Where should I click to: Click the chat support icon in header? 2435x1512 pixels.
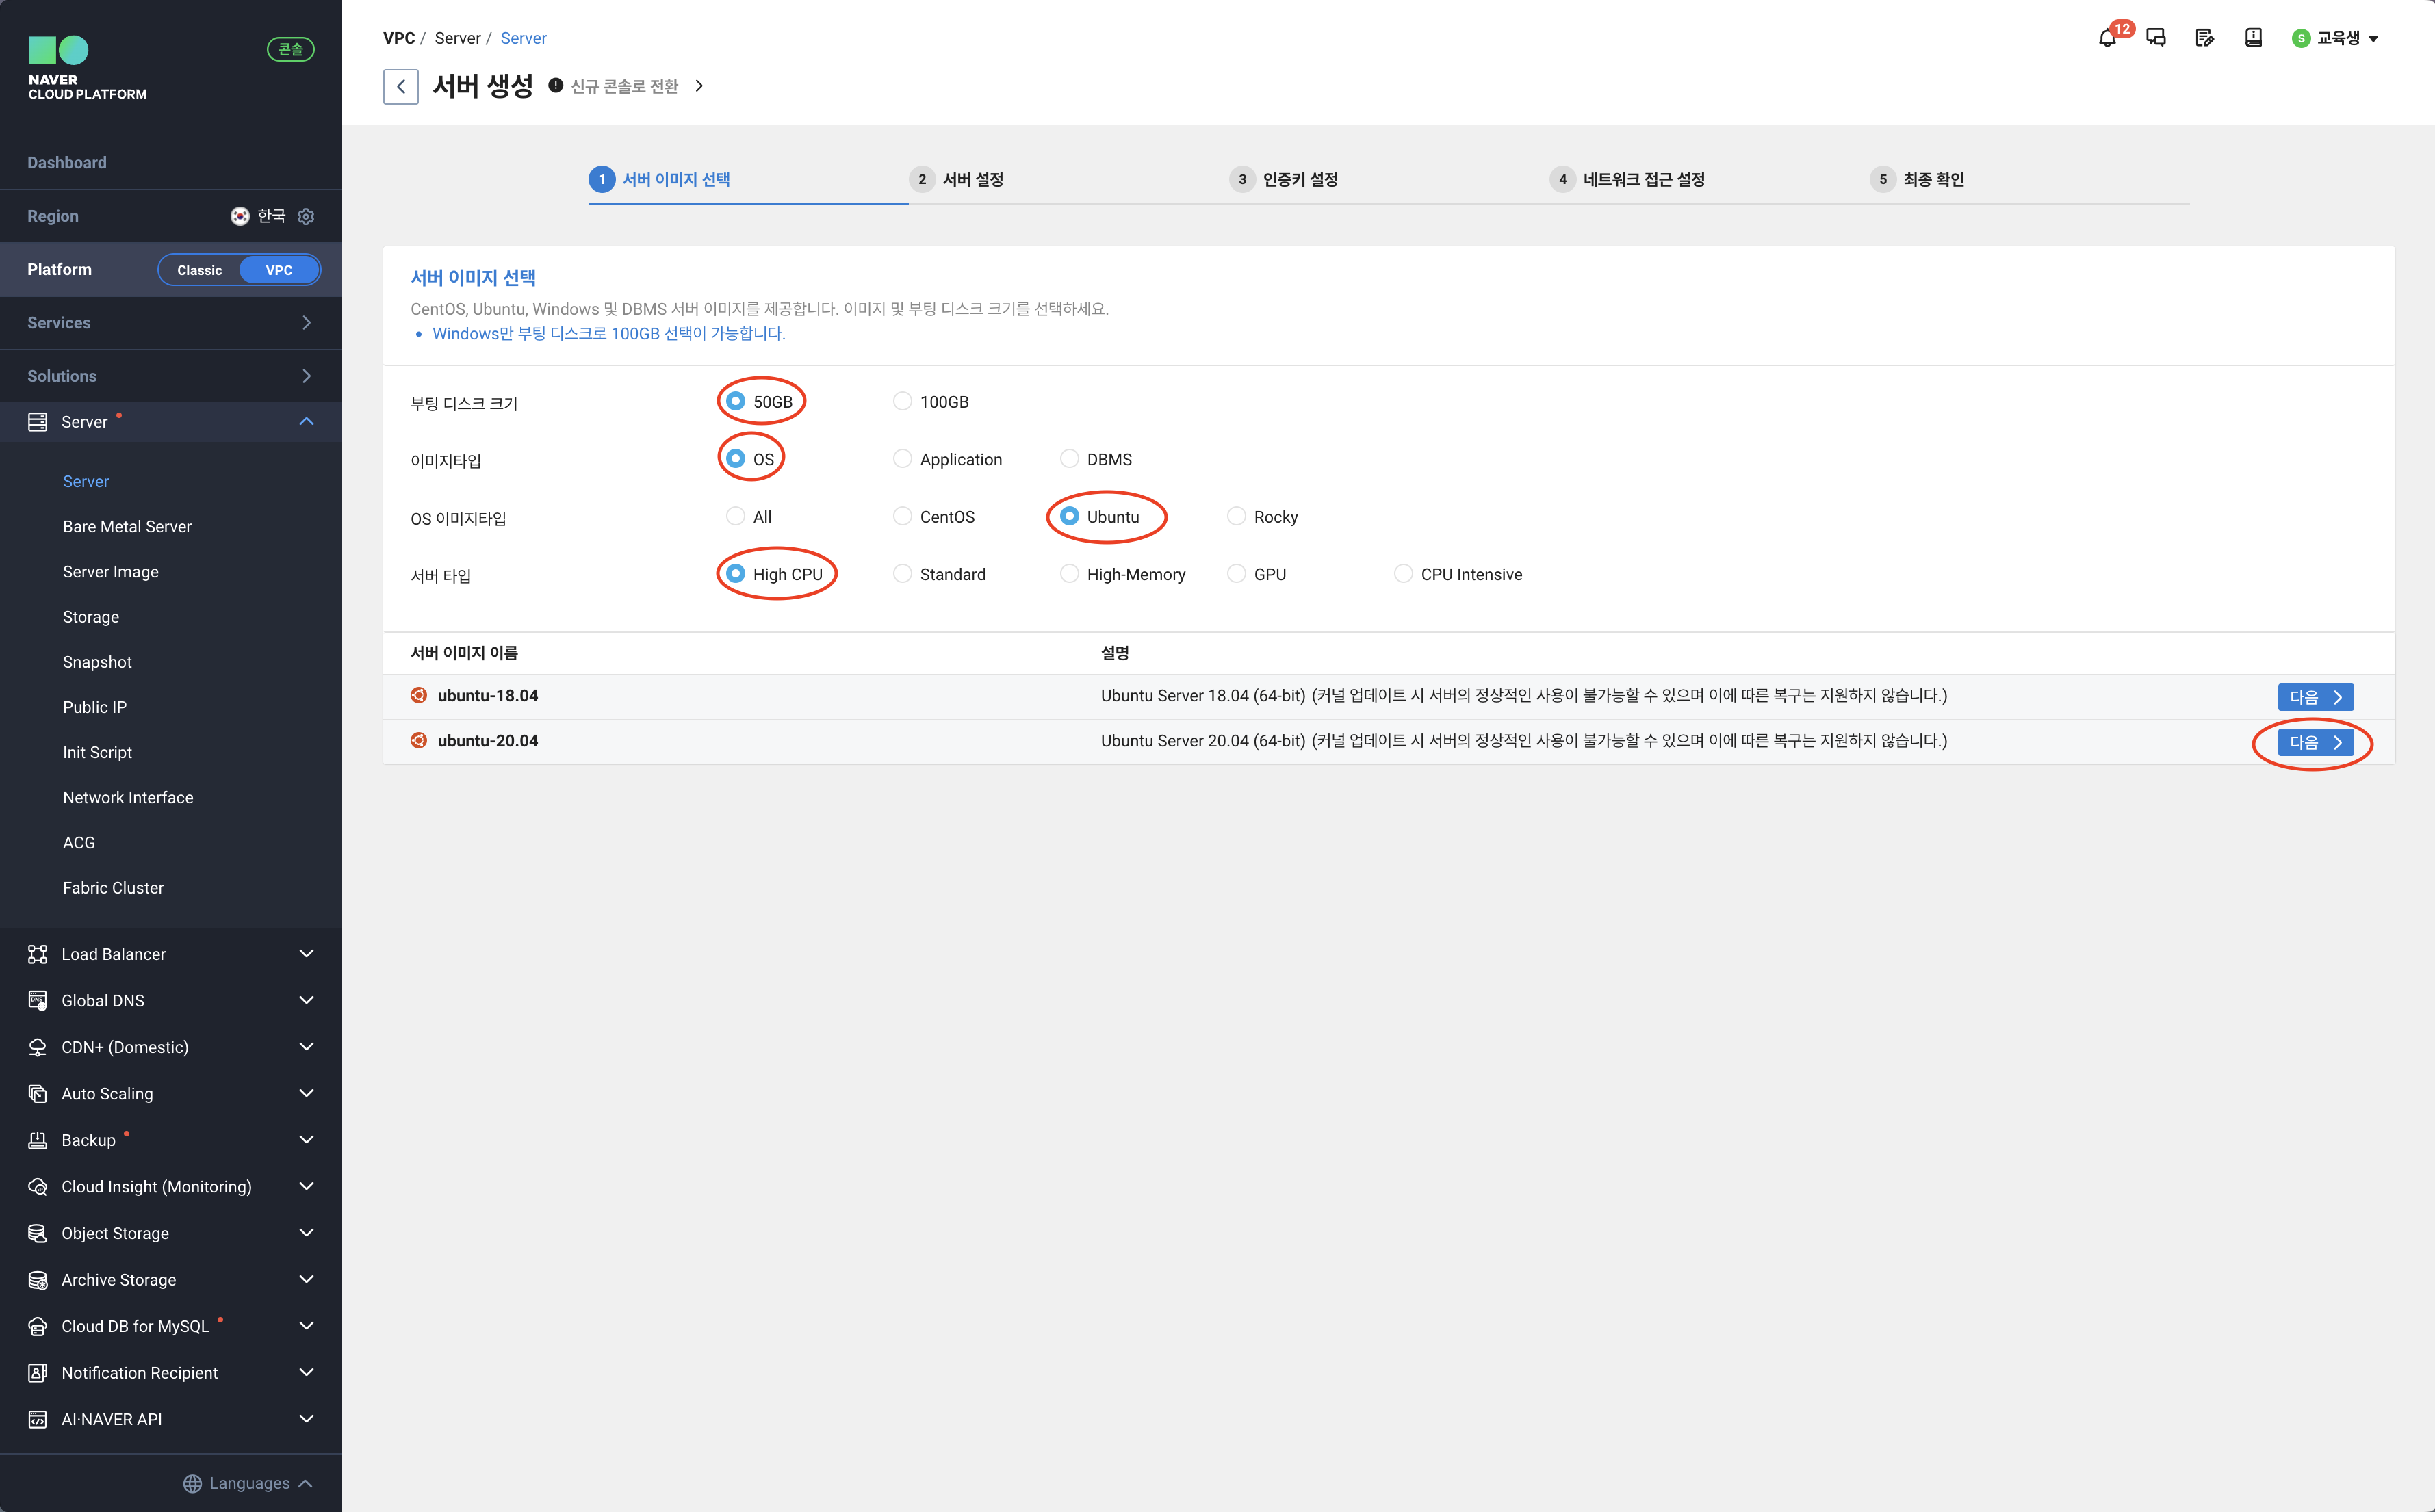[2156, 38]
